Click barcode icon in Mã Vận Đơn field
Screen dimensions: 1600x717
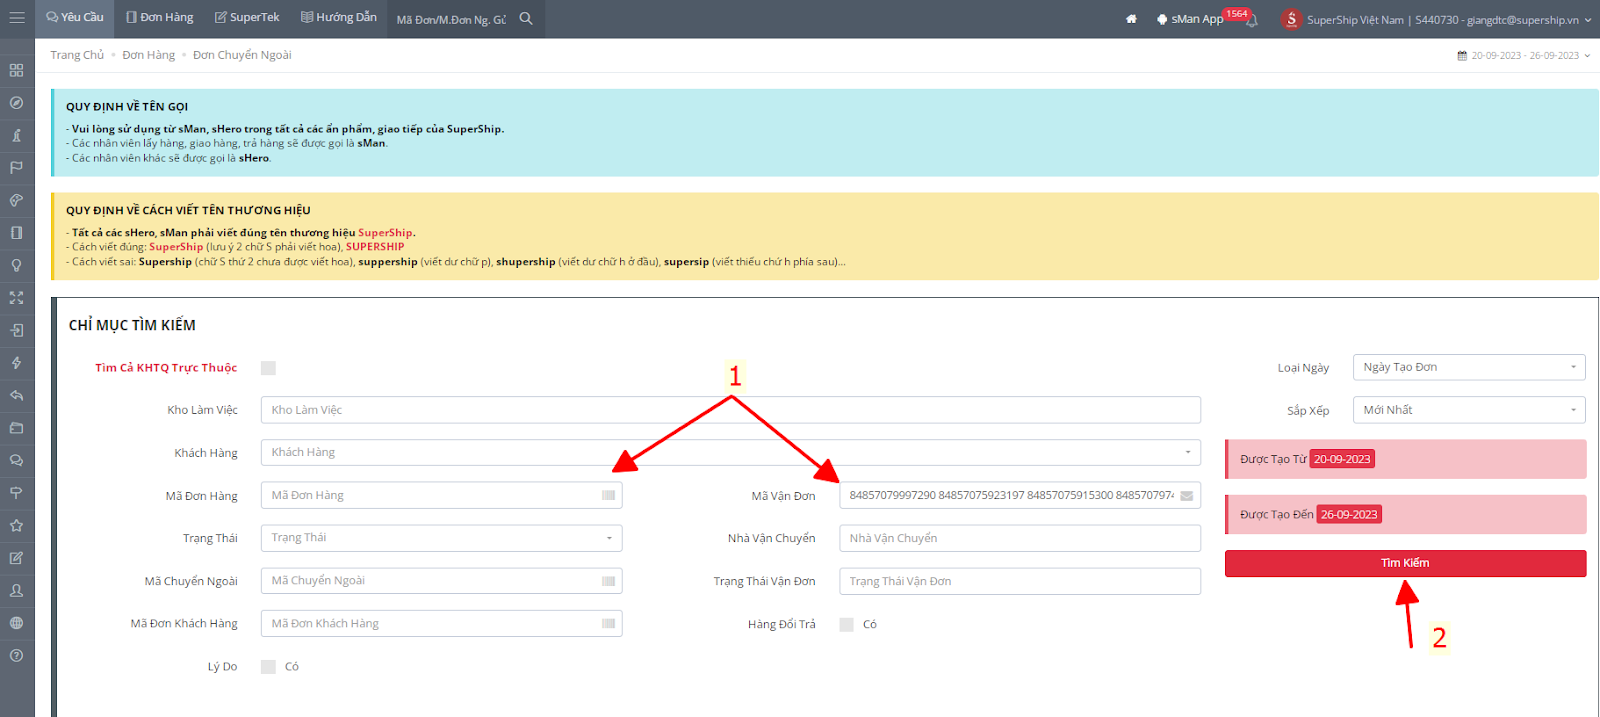[1186, 495]
